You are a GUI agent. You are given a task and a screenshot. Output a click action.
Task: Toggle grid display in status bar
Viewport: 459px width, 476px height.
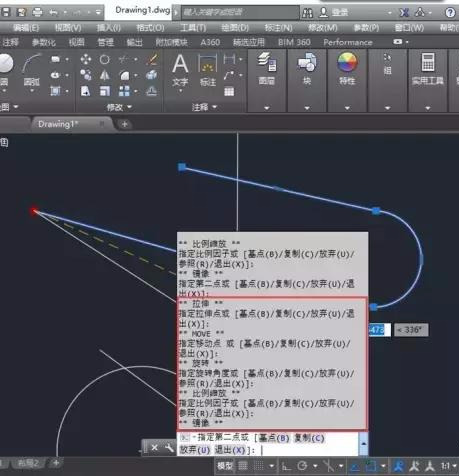(x=243, y=466)
